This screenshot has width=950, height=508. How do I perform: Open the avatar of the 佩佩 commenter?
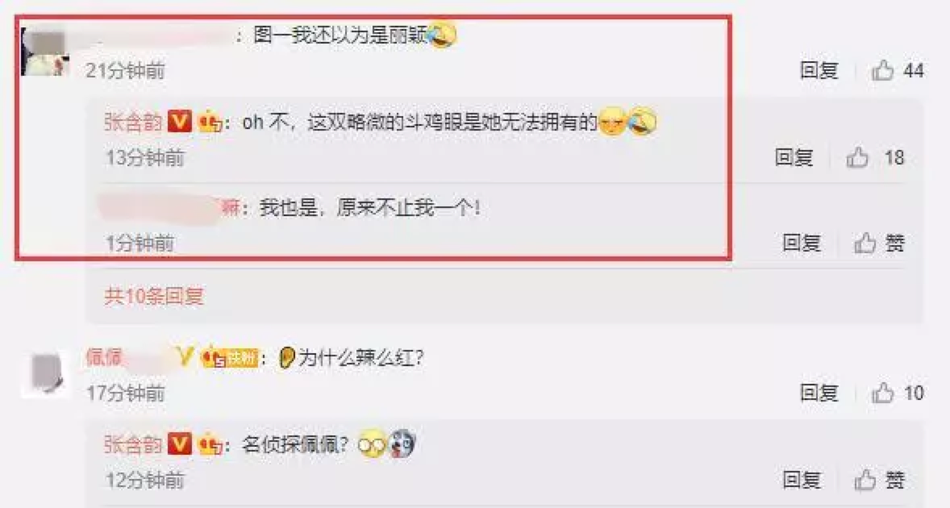[46, 372]
